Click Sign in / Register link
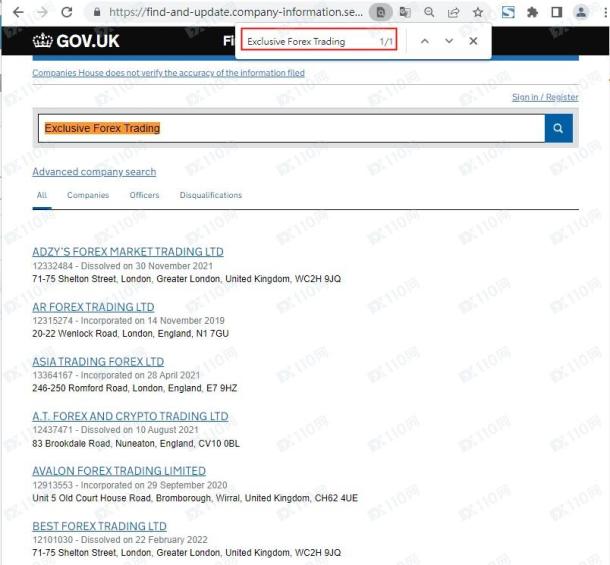This screenshot has width=610, height=565. [x=545, y=97]
